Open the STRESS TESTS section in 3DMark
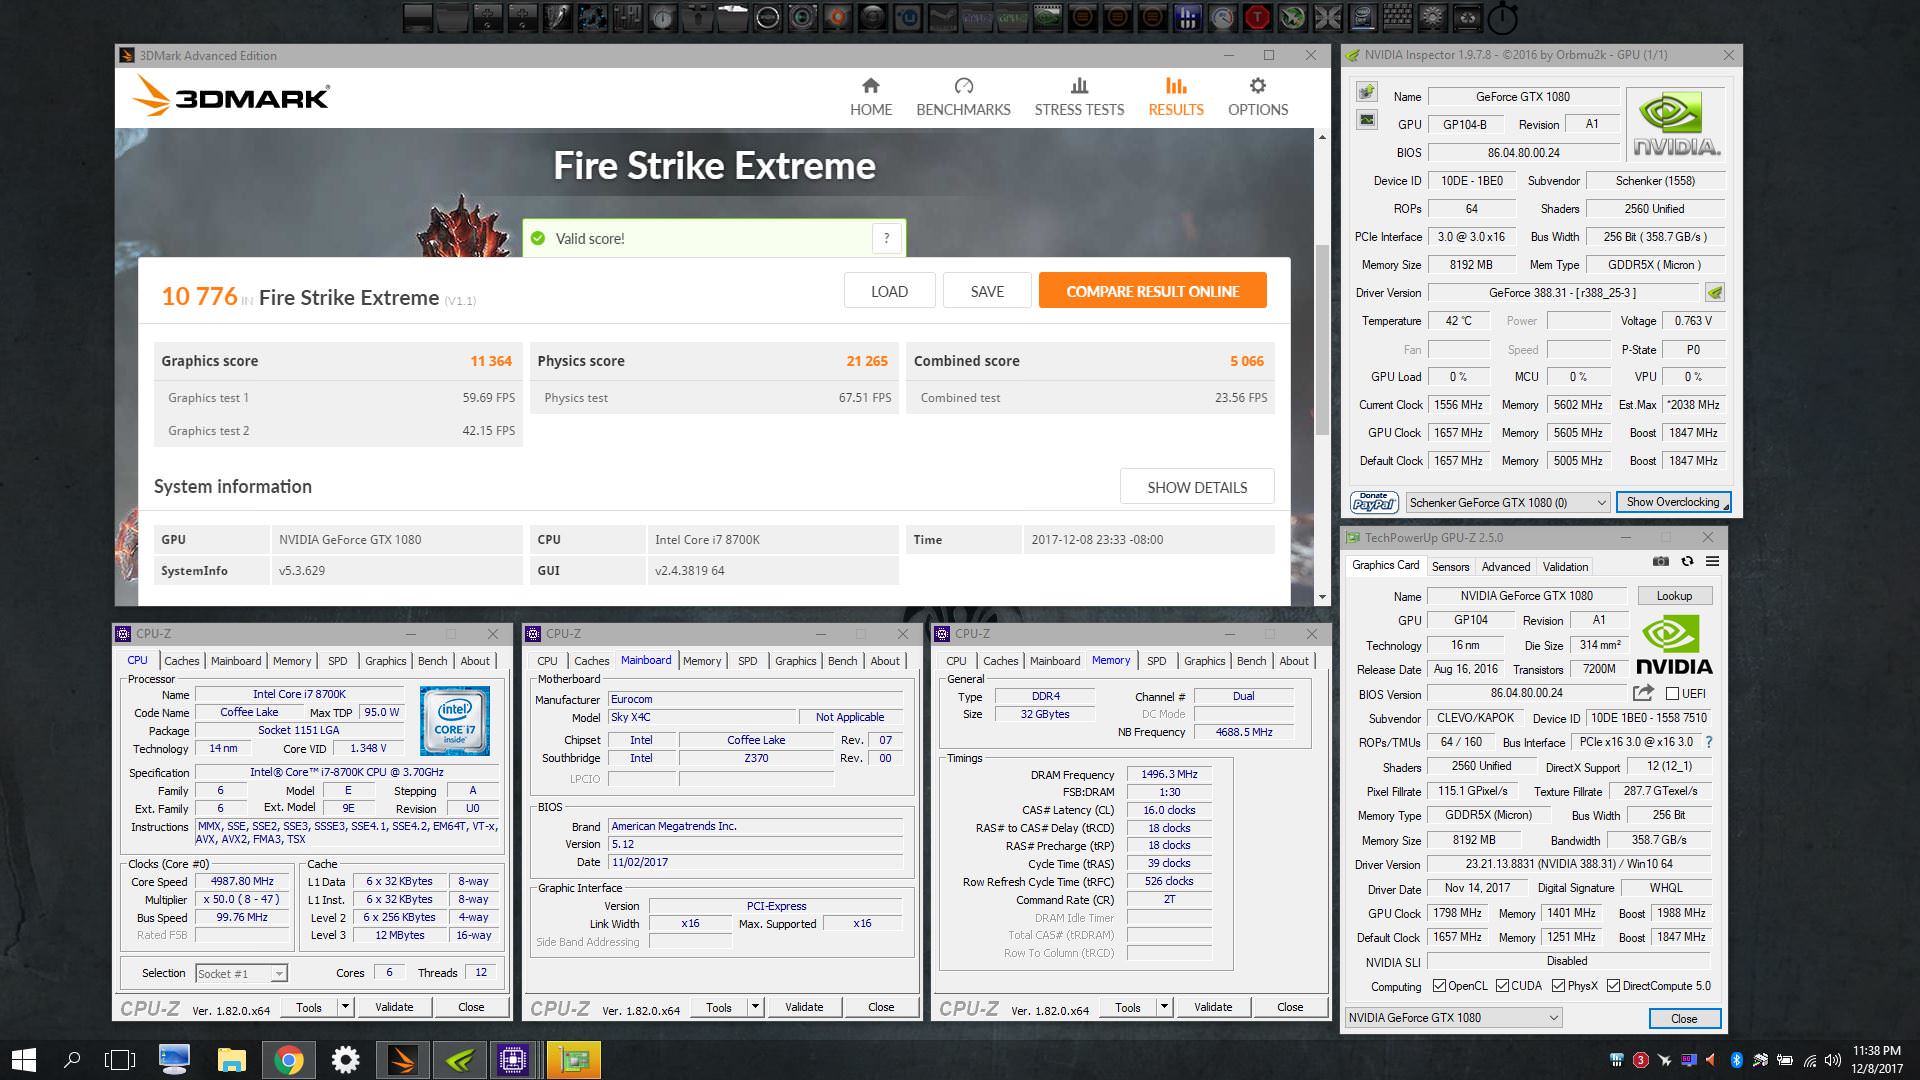 click(x=1079, y=98)
